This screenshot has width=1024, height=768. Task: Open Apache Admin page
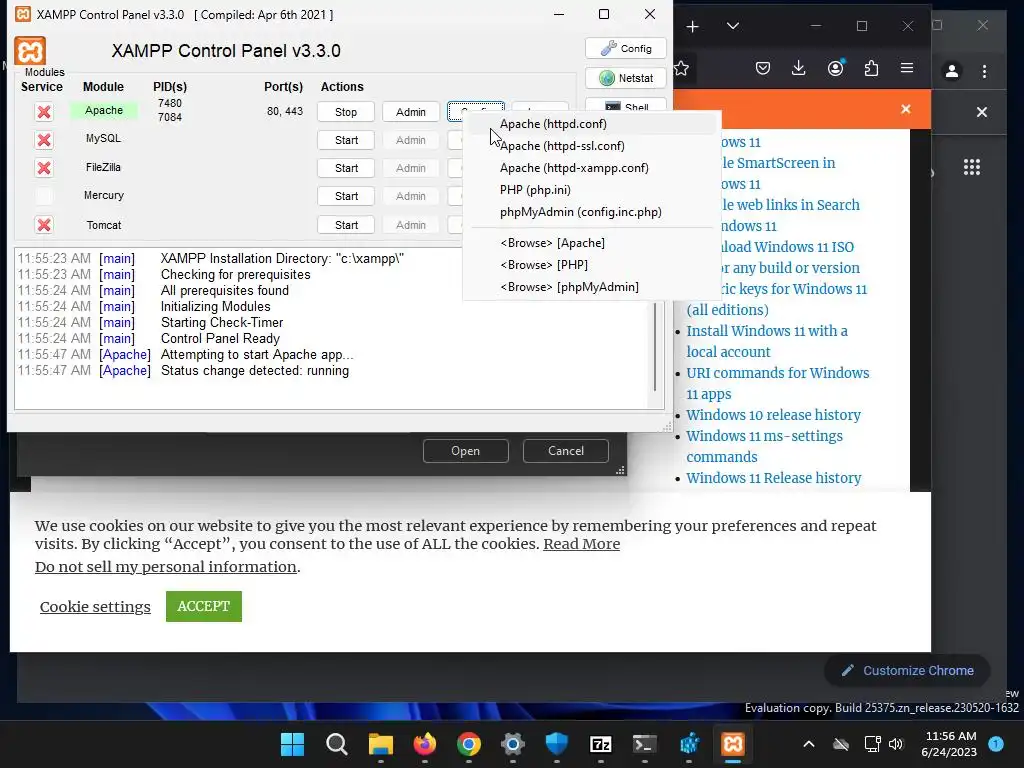(411, 112)
